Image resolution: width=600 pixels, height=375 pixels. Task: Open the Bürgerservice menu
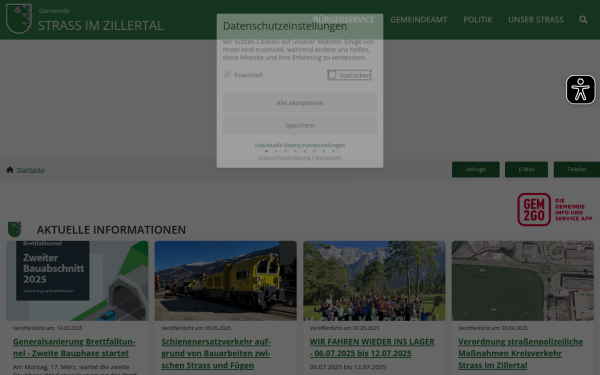(x=344, y=20)
